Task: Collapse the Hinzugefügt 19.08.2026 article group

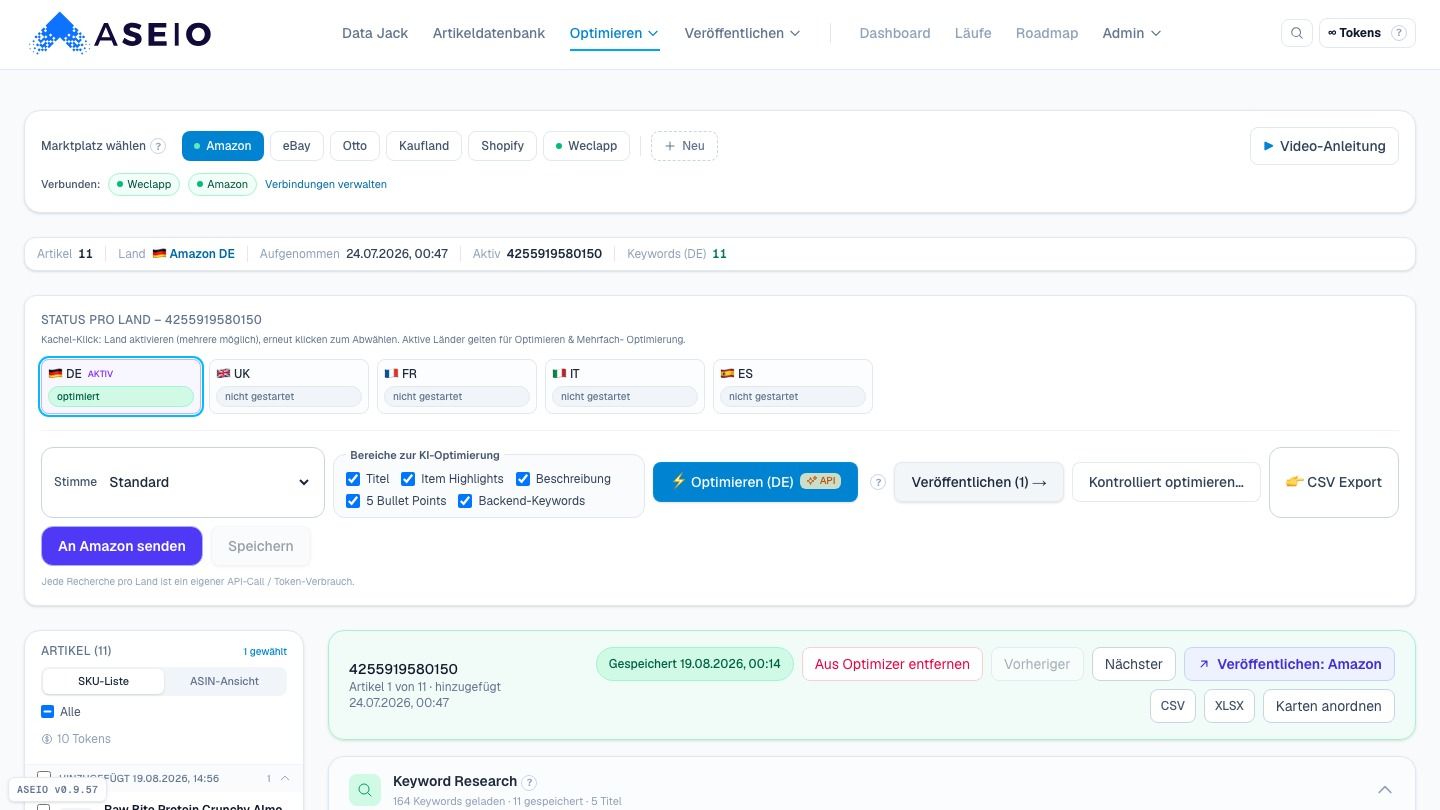Action: click(285, 778)
